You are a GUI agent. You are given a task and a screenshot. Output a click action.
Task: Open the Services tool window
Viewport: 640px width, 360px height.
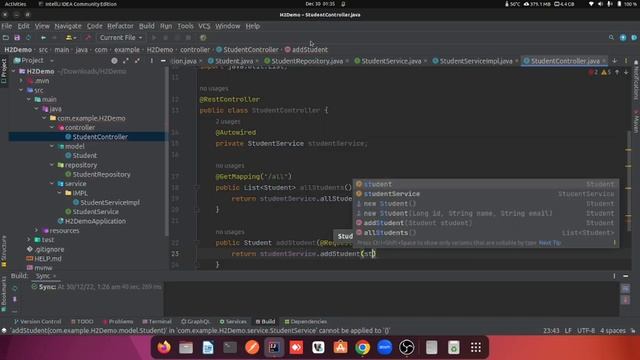(233, 322)
